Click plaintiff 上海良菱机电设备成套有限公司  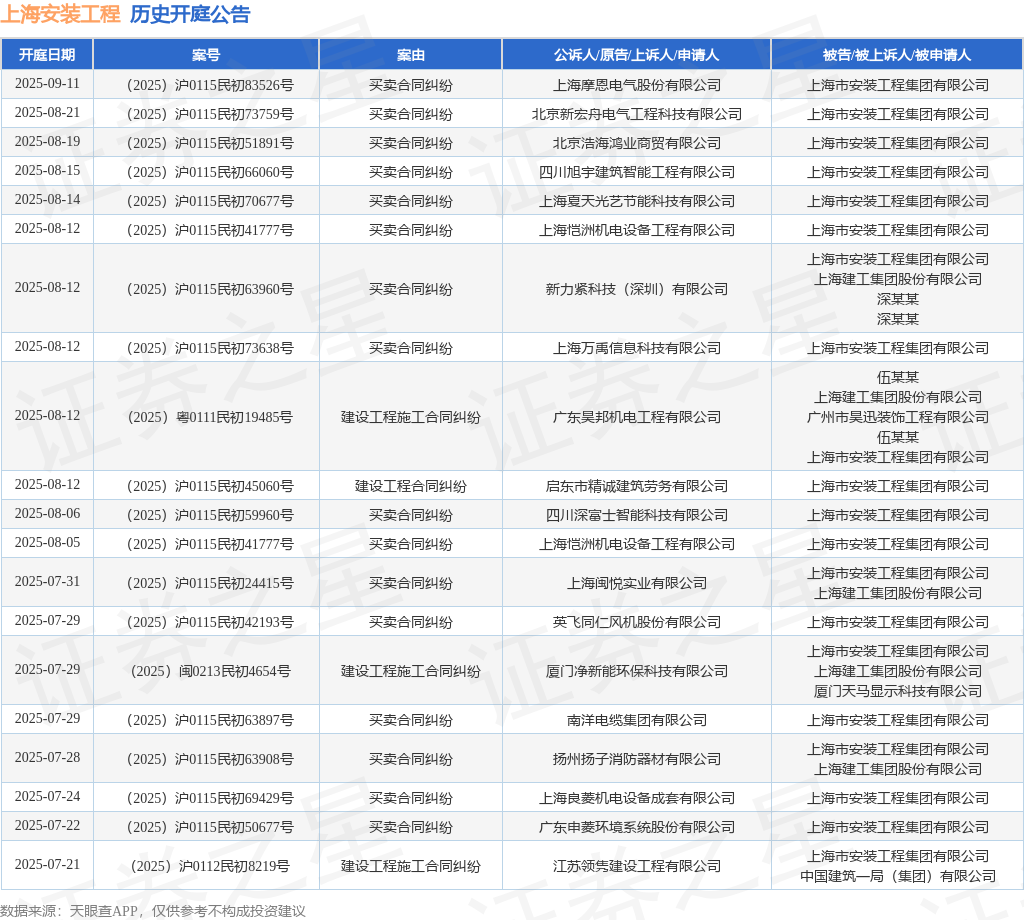click(637, 799)
